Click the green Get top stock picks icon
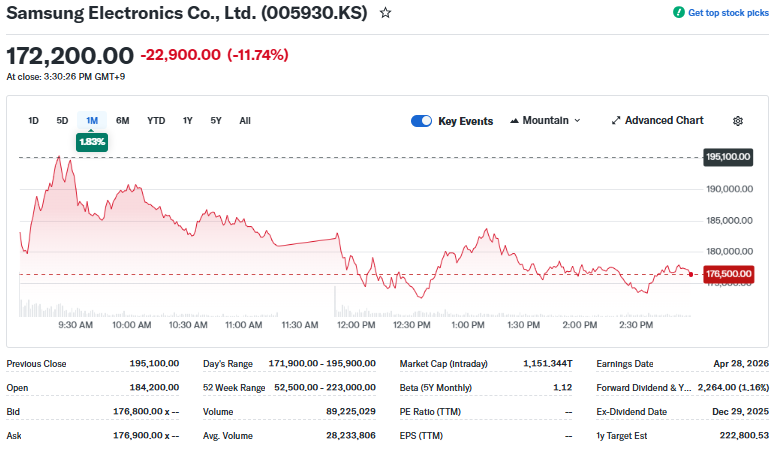Image resolution: width=782 pixels, height=456 pixels. pos(678,12)
